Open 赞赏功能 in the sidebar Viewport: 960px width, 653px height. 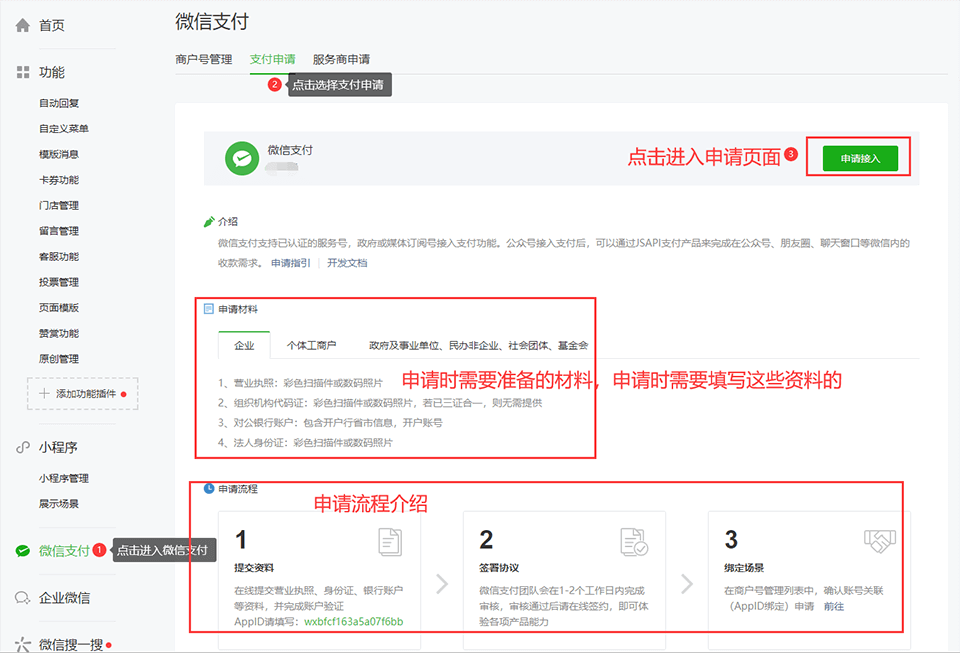pos(59,334)
